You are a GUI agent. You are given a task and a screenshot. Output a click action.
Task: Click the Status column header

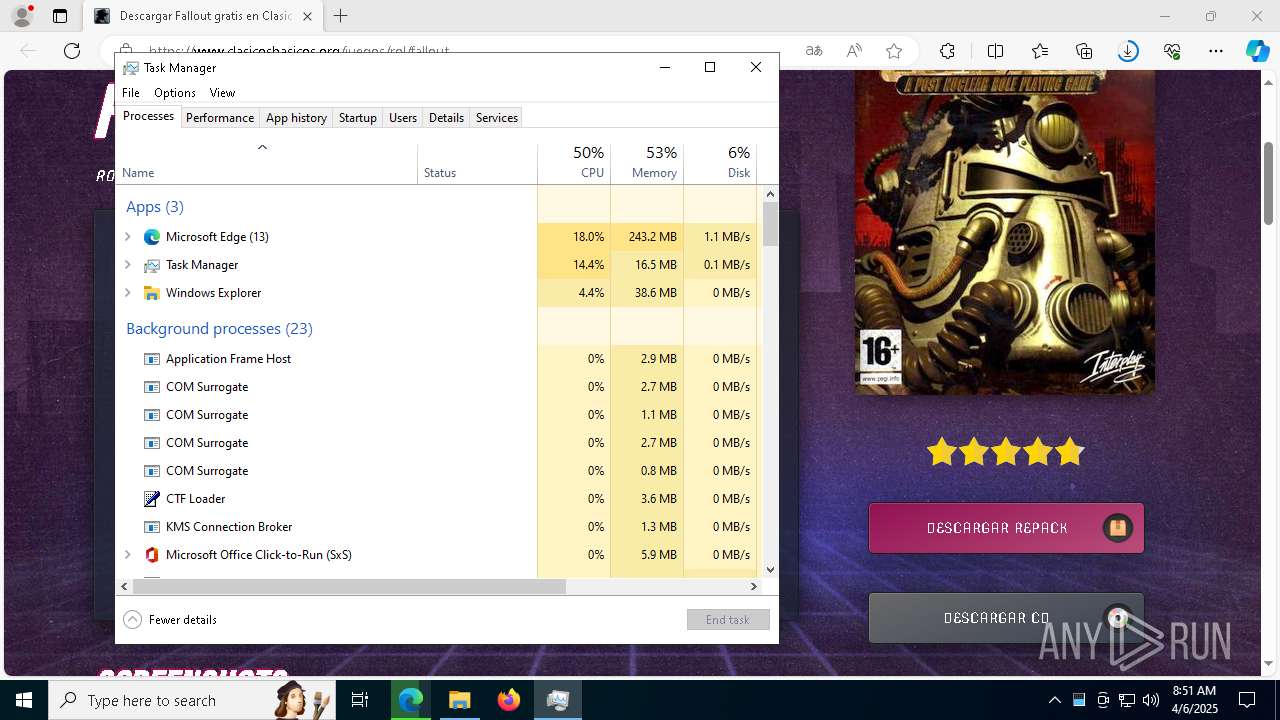477,163
